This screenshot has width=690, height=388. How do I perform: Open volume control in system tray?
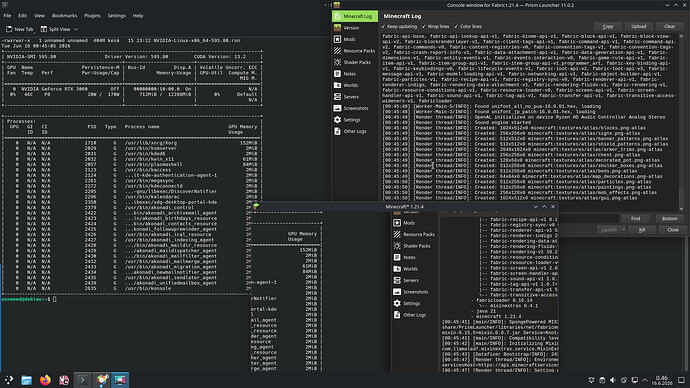pos(613,380)
